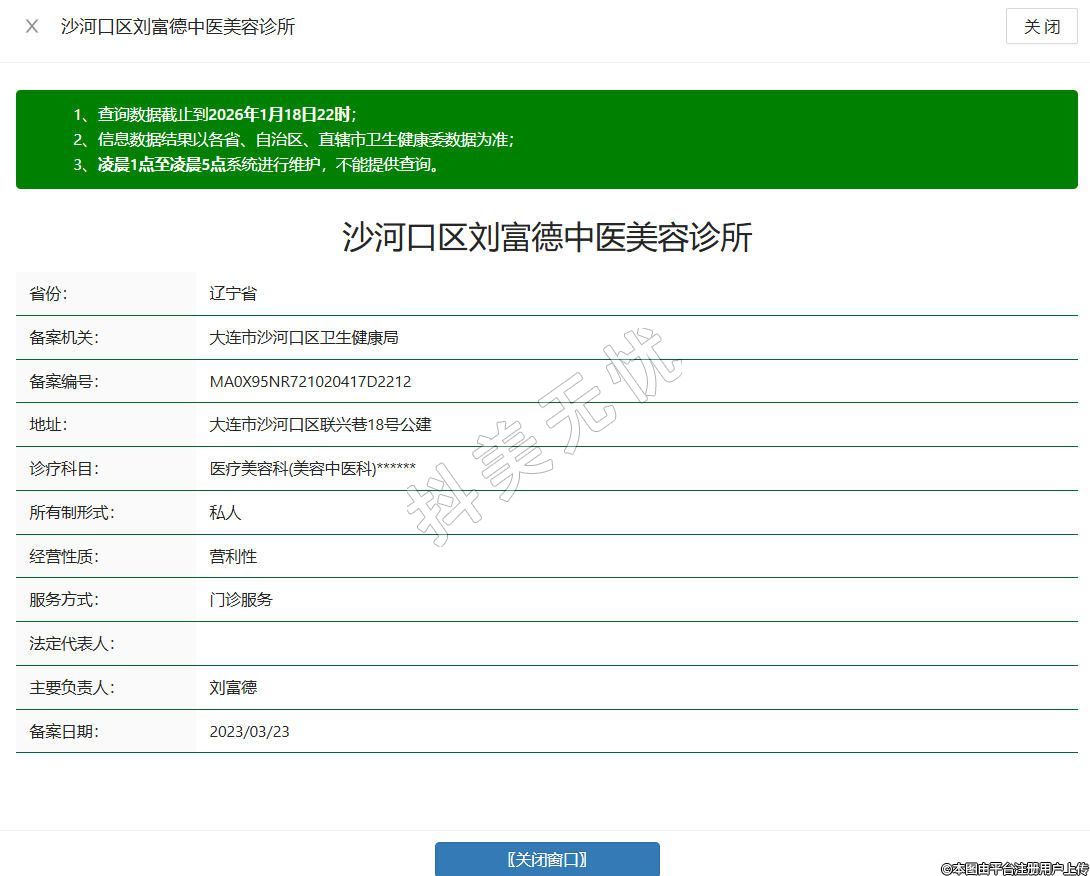The height and width of the screenshot is (876, 1090).
Task: Click the notice line mentioning 卫生健康委数据
Action: 293,139
